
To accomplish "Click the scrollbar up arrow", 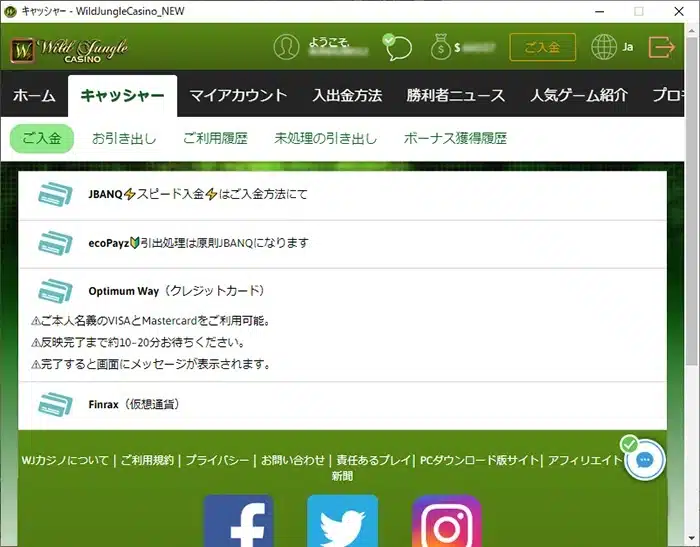I will 692,29.
